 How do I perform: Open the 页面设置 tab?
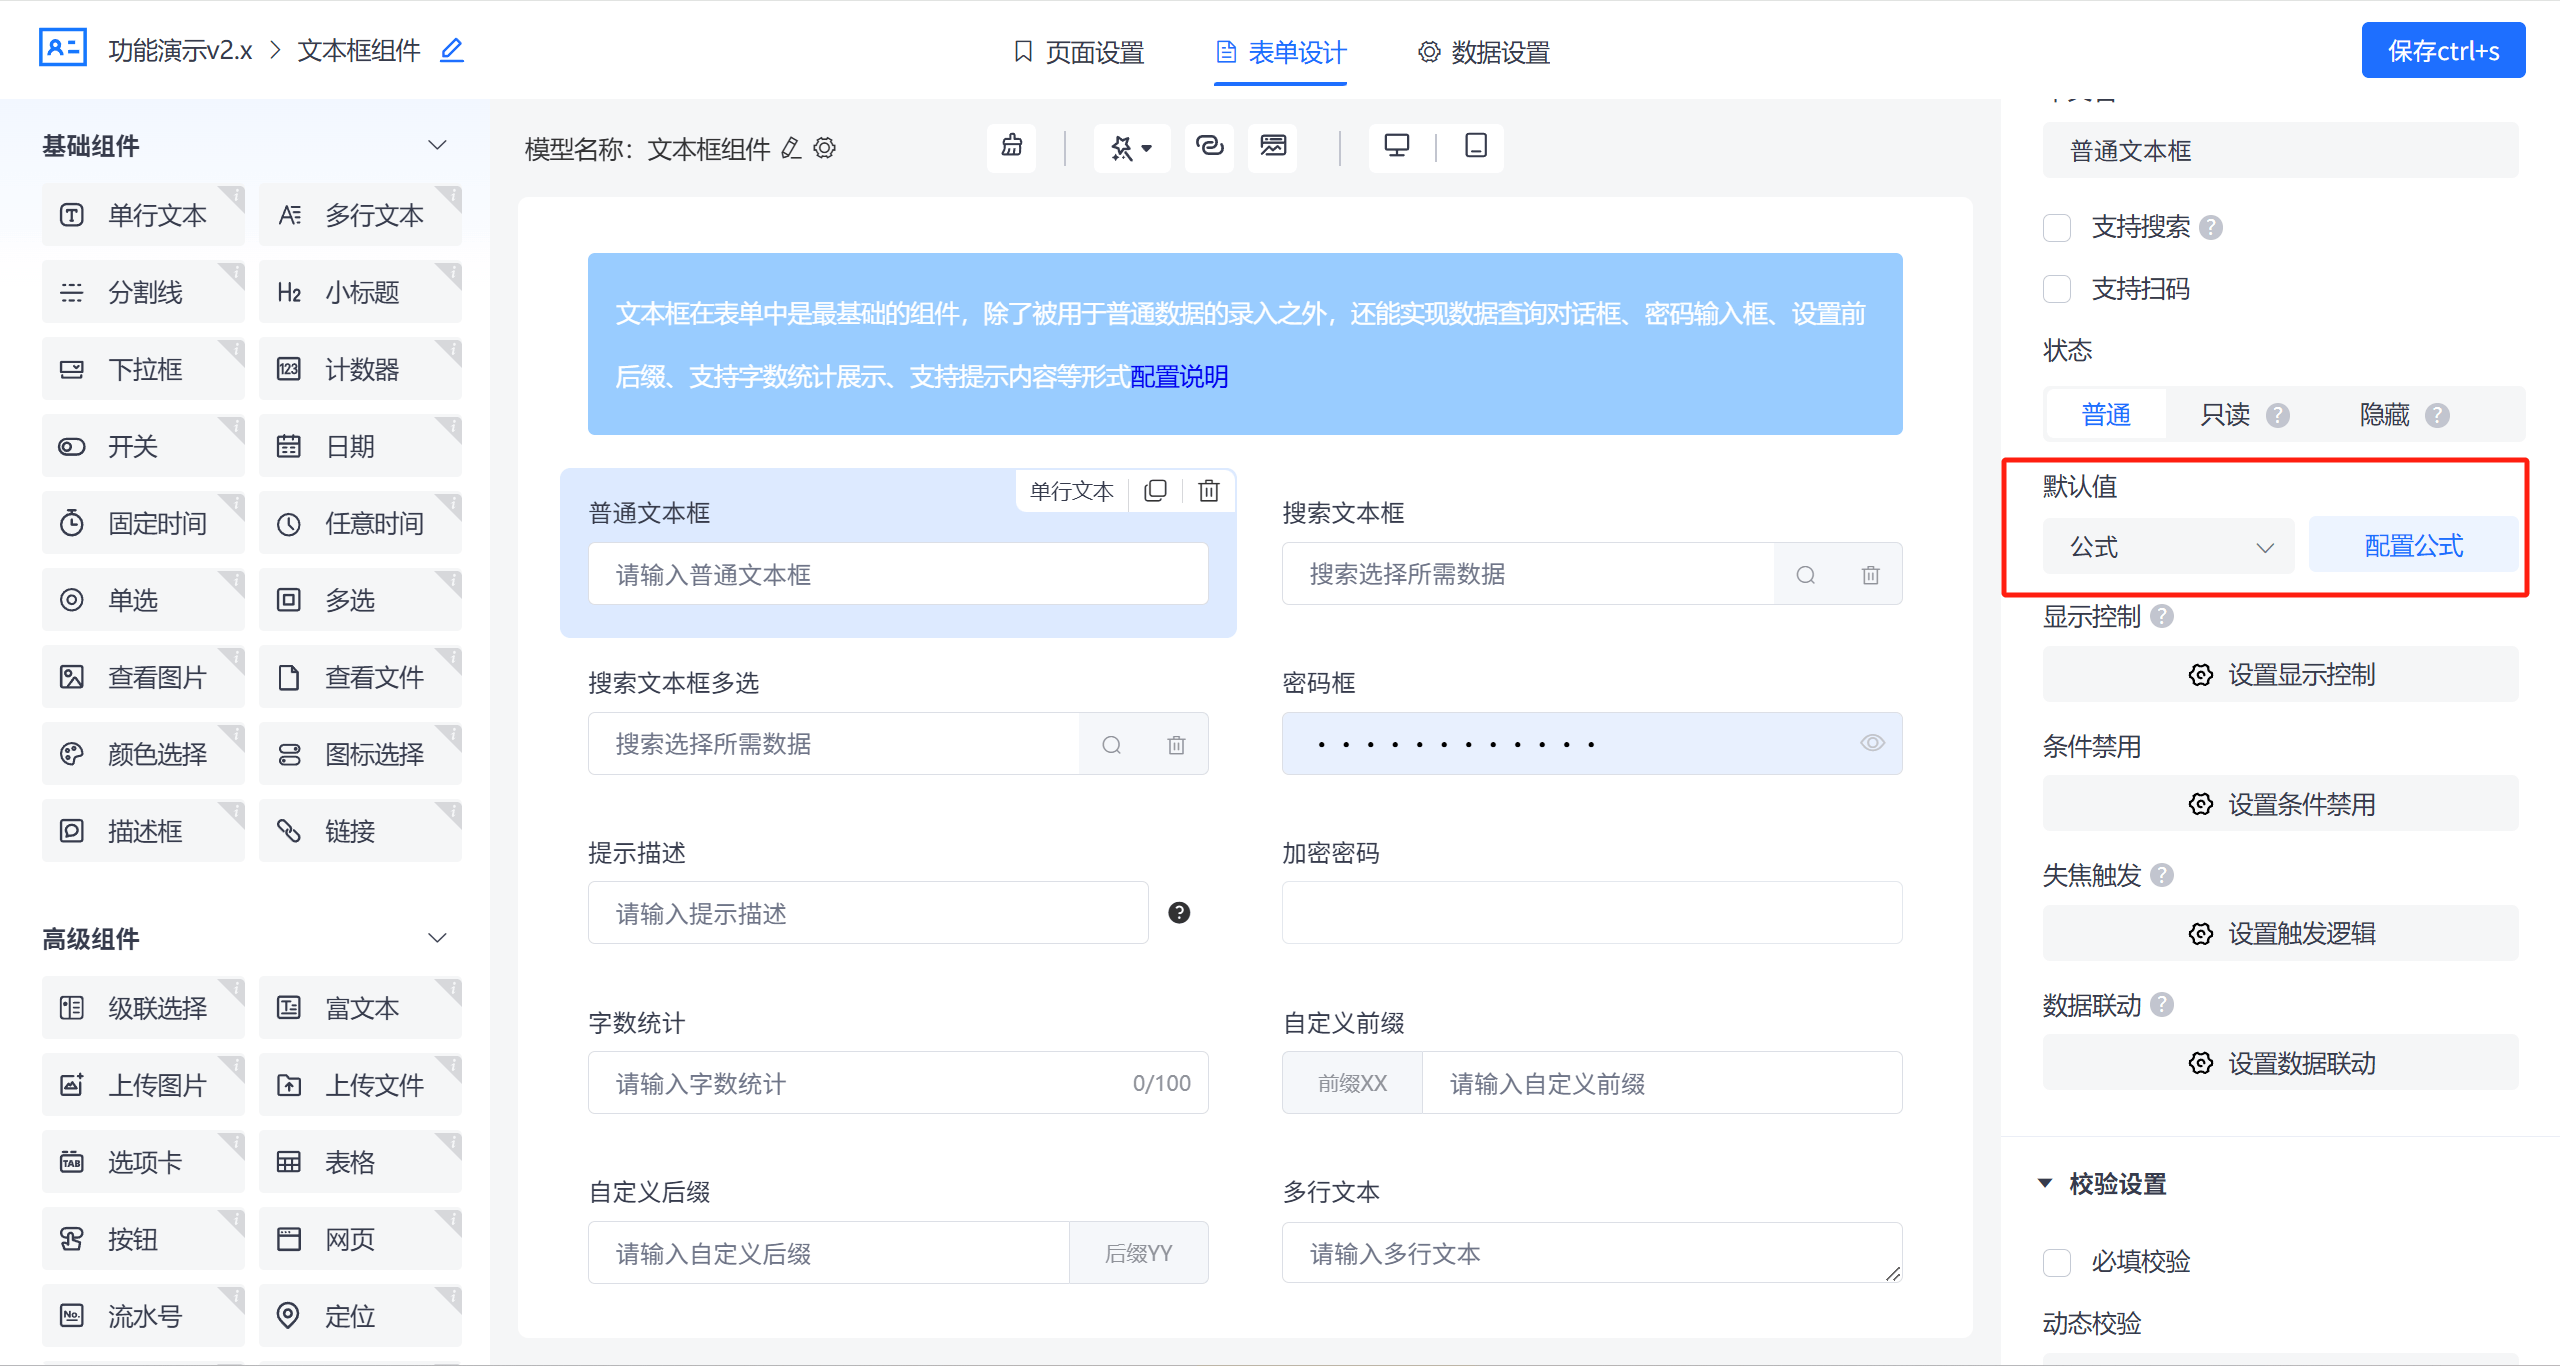(x=1079, y=52)
